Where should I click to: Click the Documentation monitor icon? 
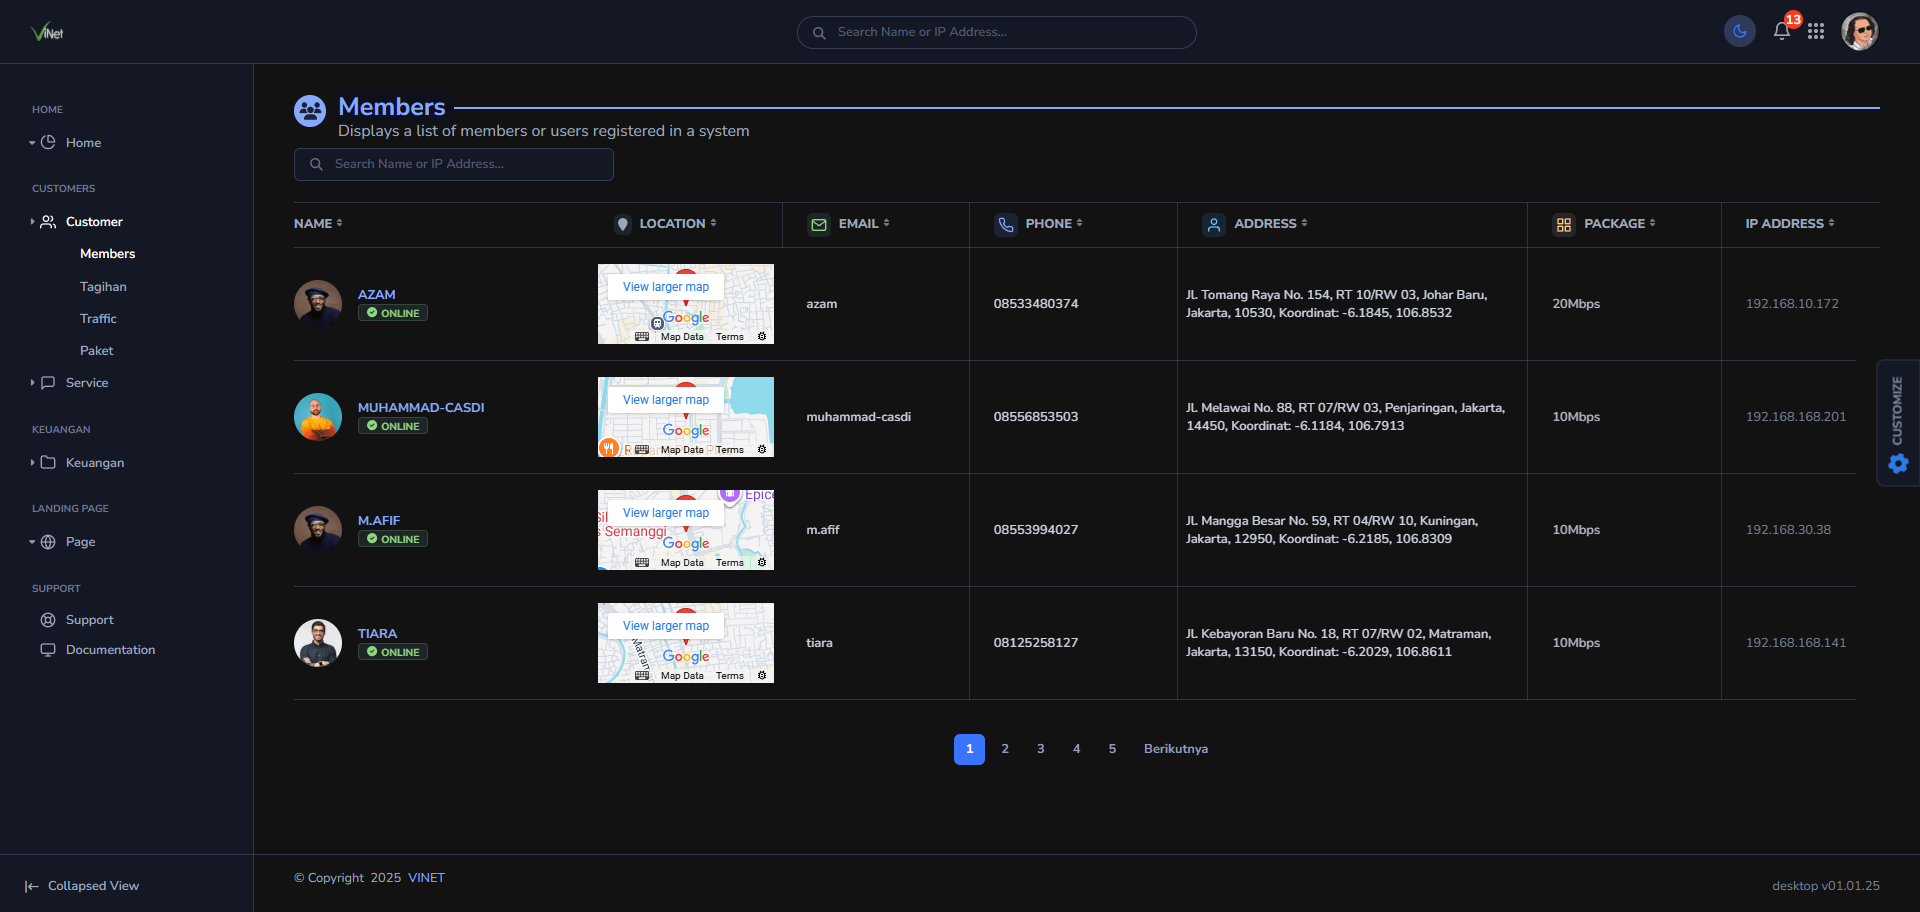(48, 650)
